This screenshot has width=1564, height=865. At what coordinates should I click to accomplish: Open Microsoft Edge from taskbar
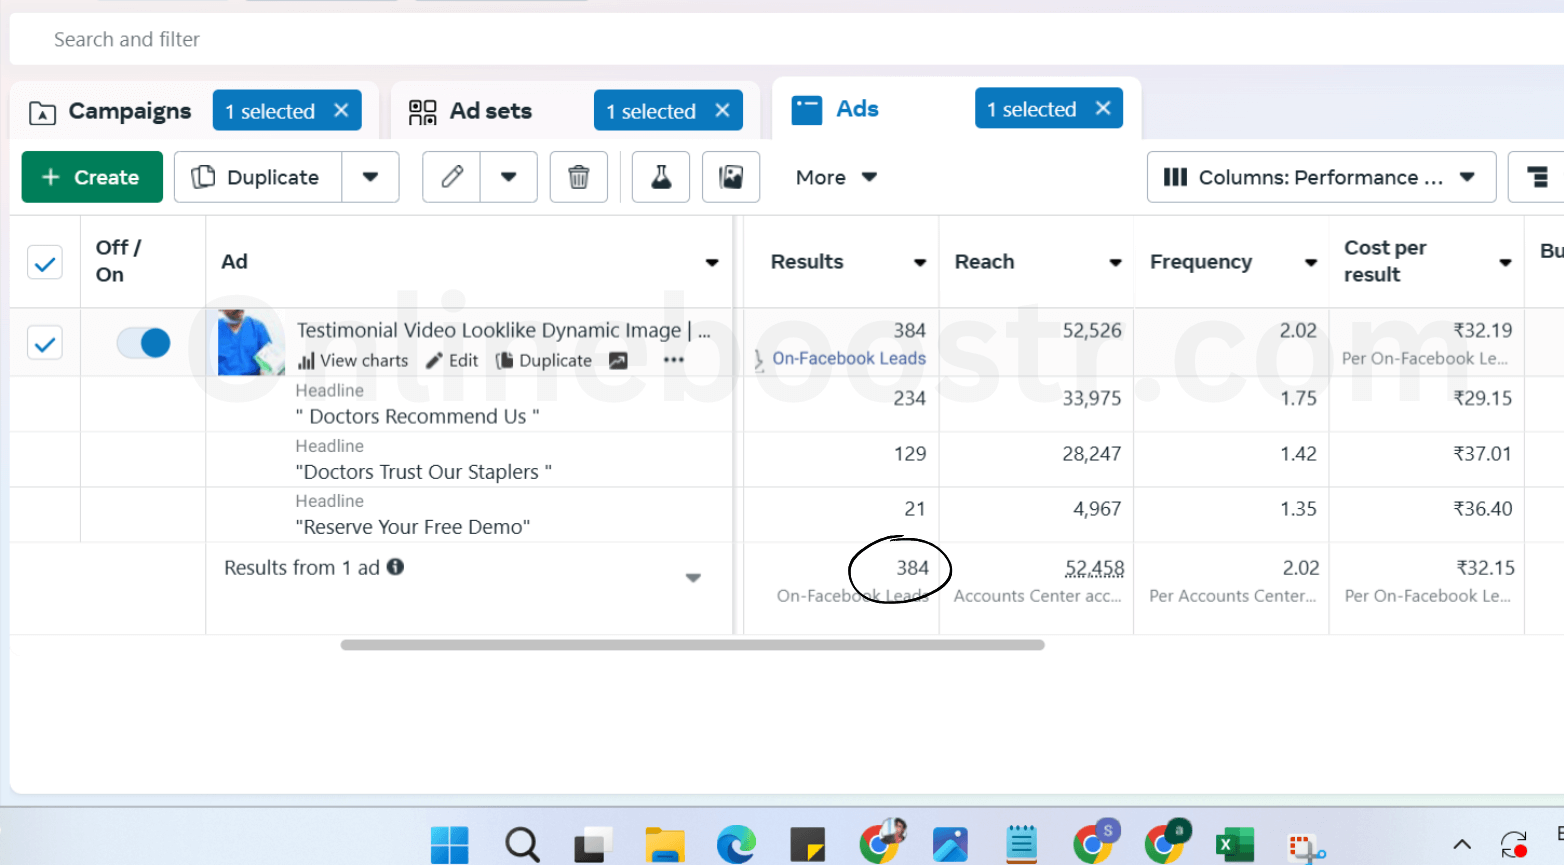736,845
